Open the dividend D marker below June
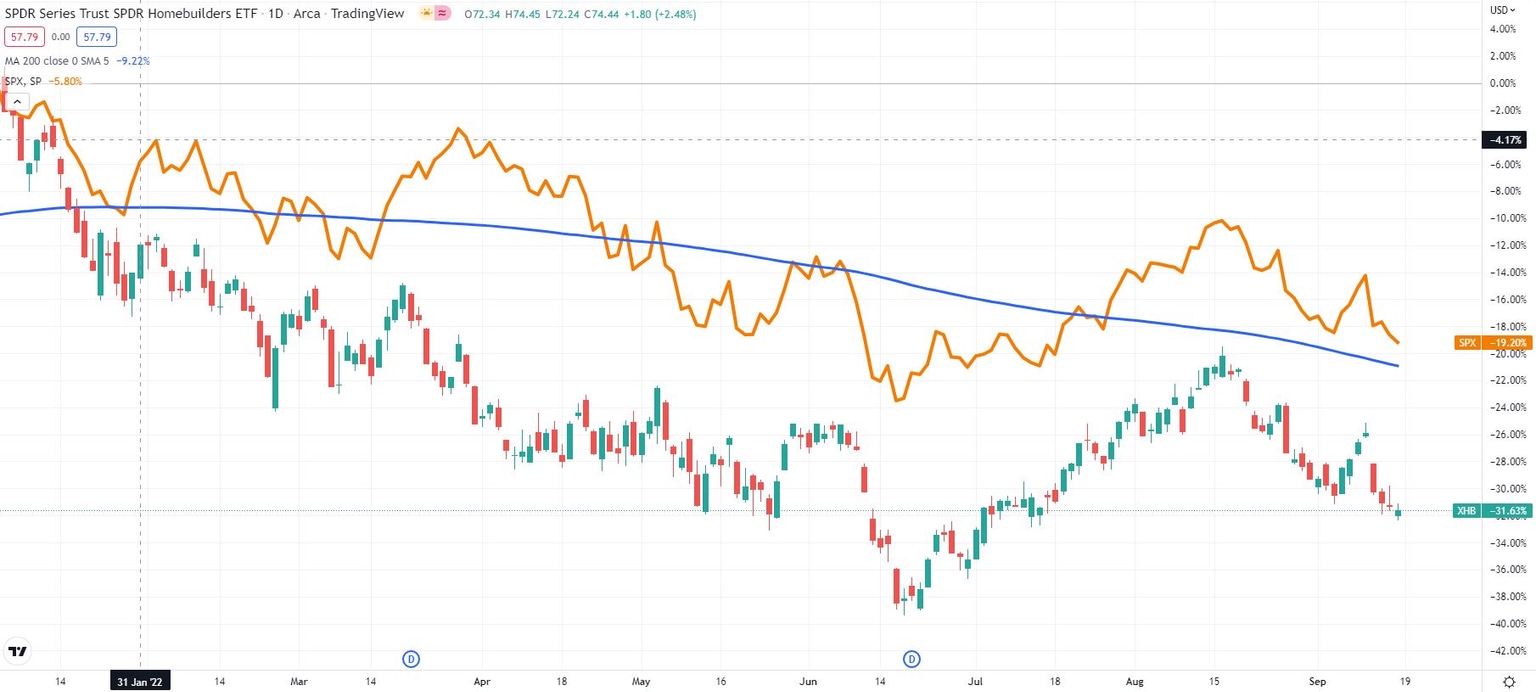This screenshot has width=1536, height=692. click(x=911, y=659)
